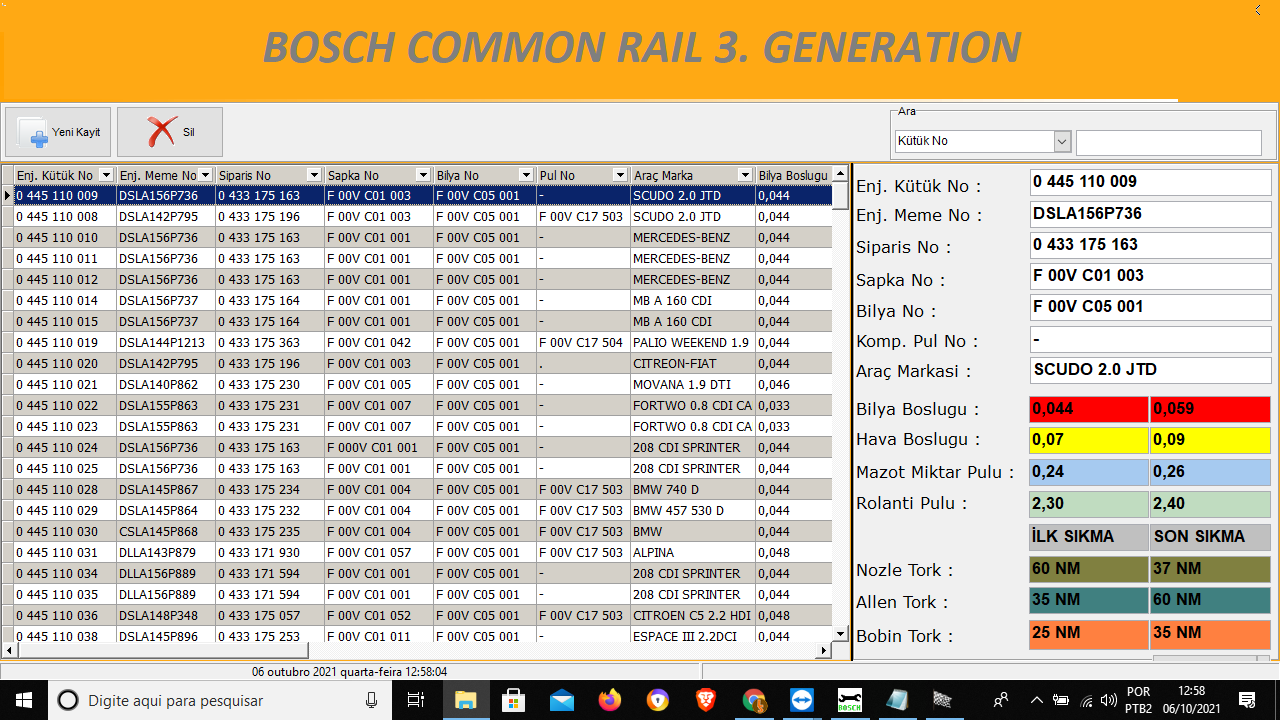Open the Bosch tool app from the taskbar

point(849,700)
